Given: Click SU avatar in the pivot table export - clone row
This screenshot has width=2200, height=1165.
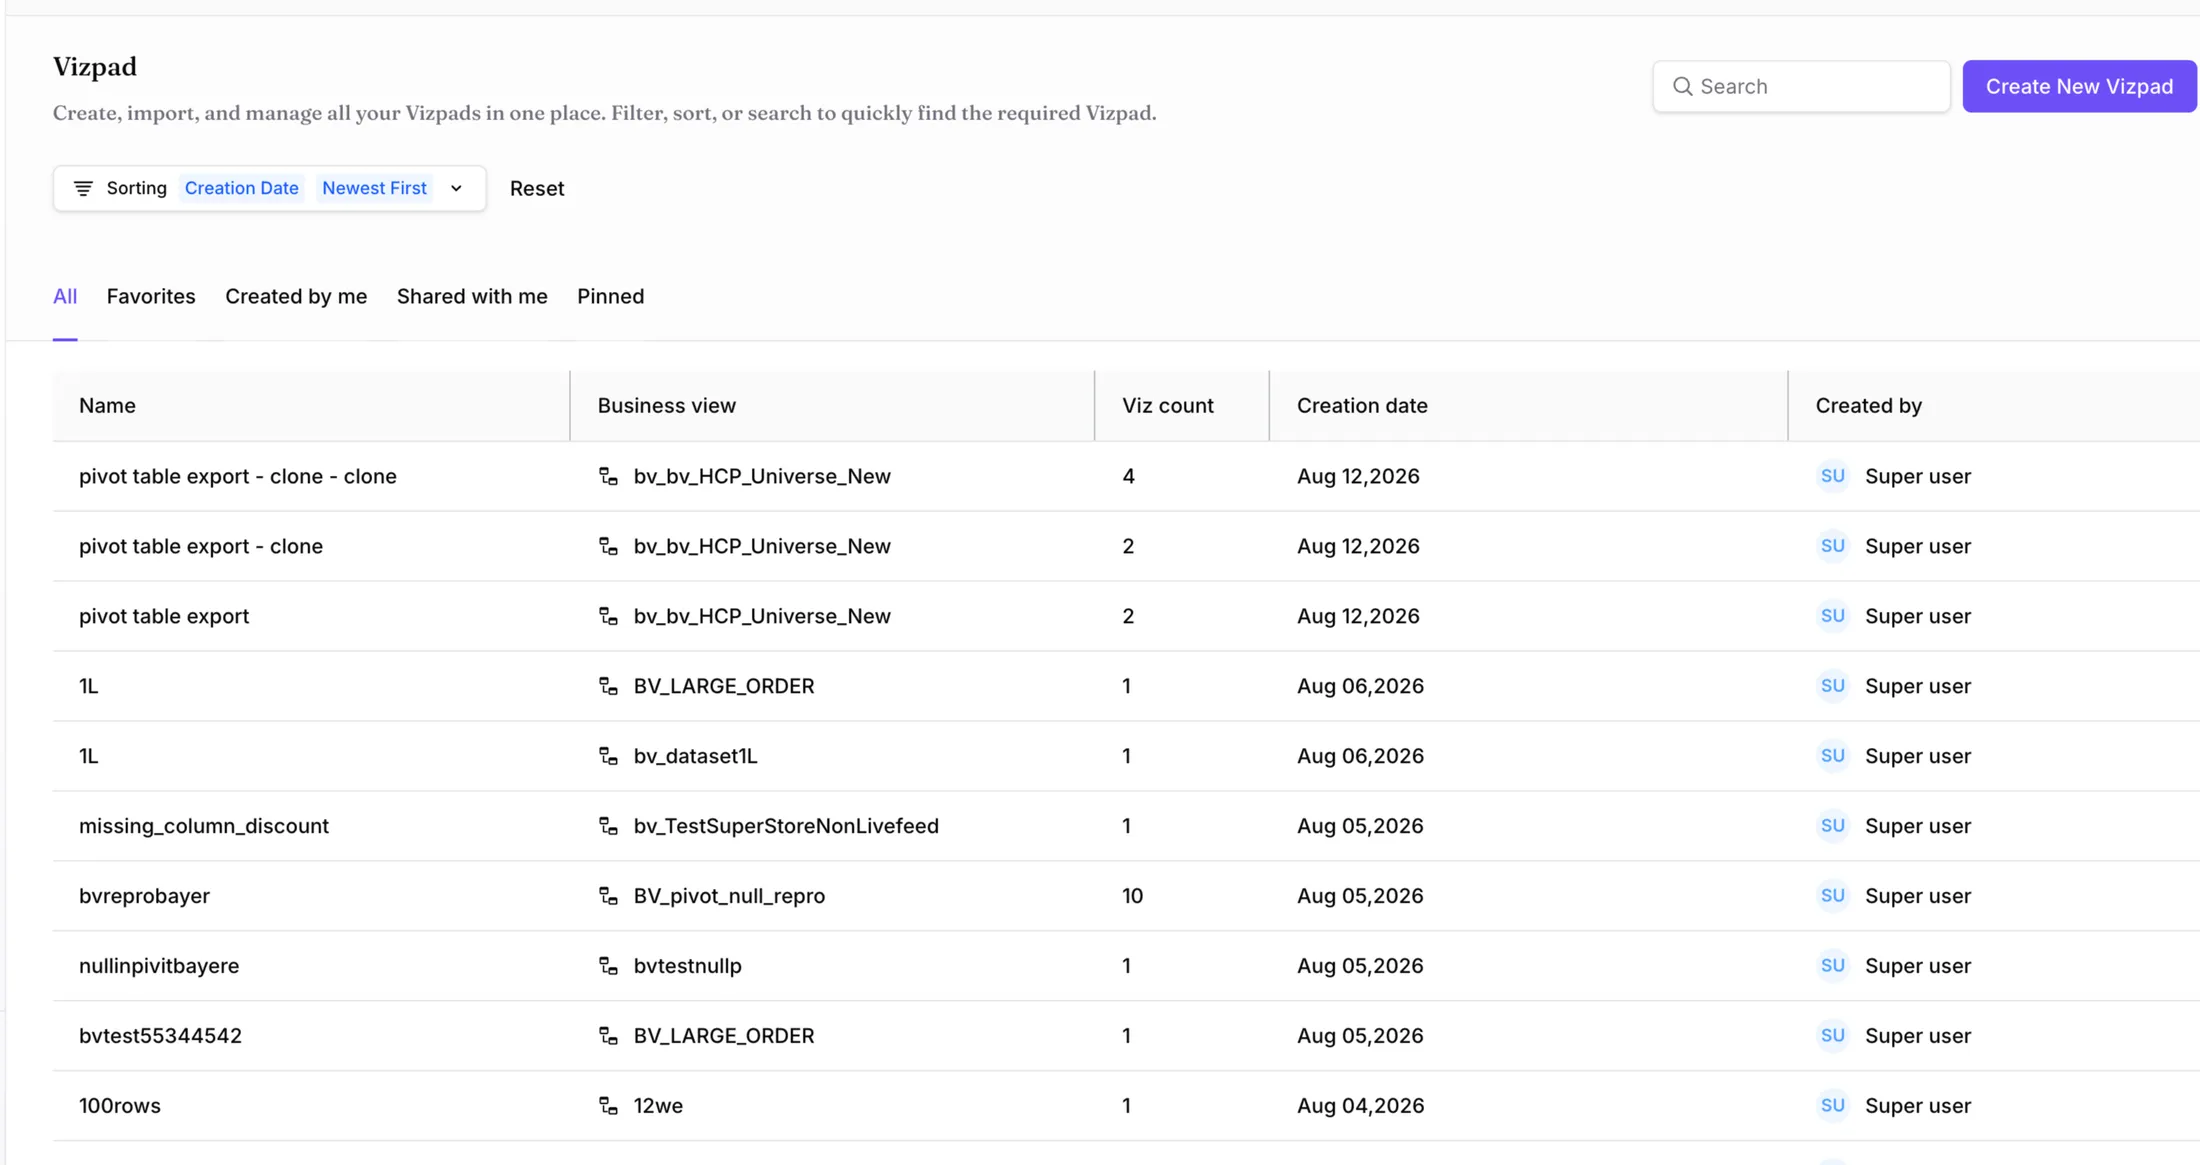Looking at the screenshot, I should [1832, 546].
